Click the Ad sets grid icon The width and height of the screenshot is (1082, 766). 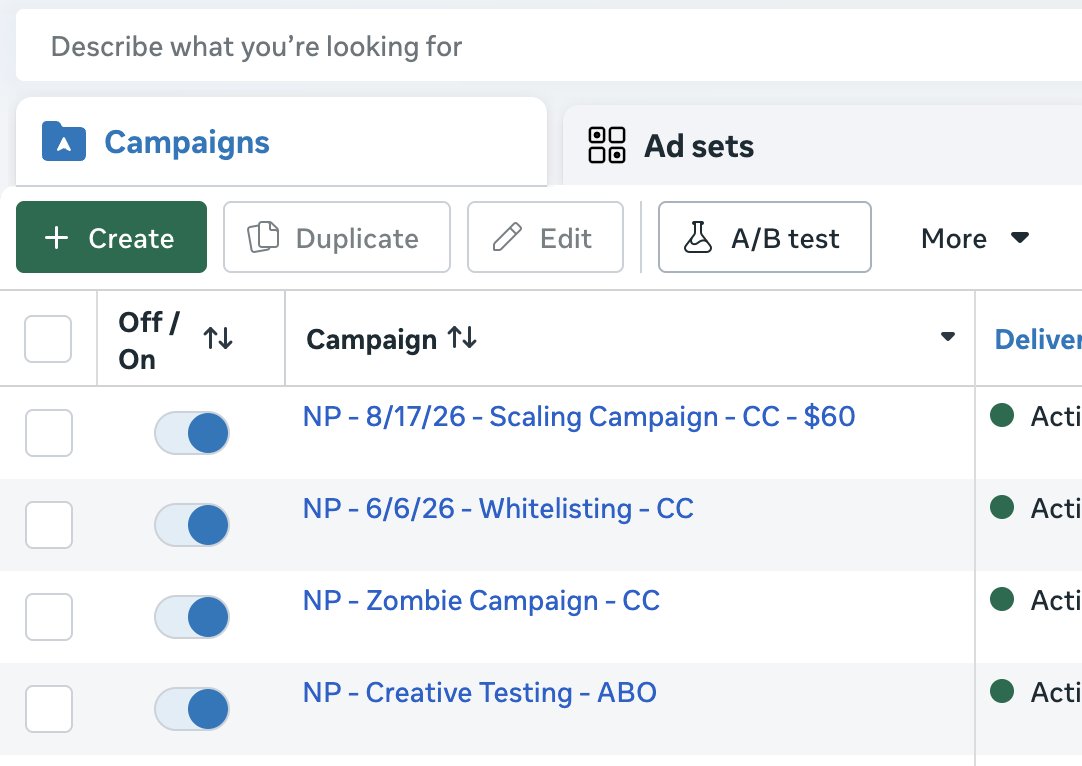point(607,145)
